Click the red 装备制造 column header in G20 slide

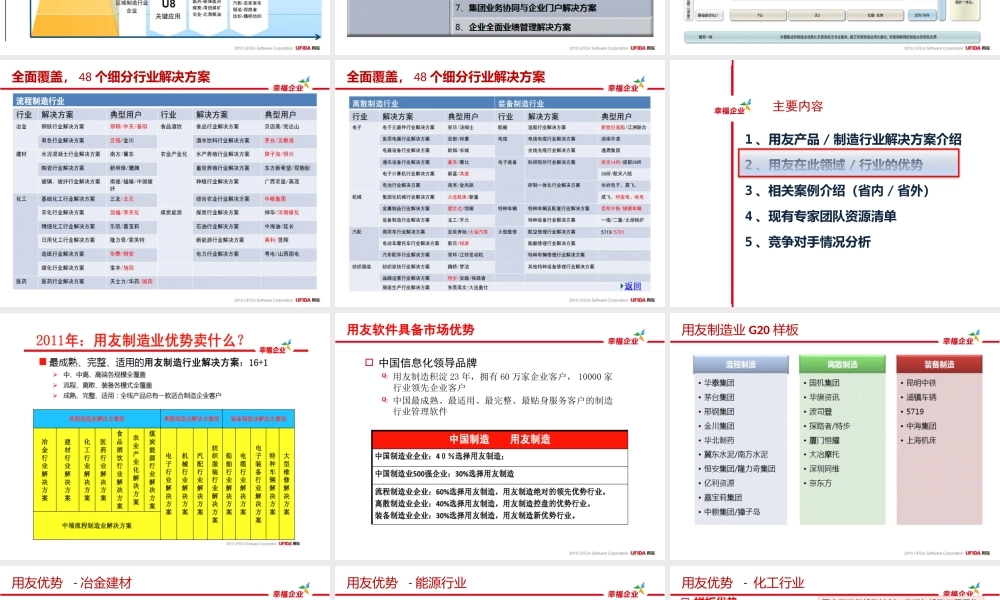click(939, 364)
